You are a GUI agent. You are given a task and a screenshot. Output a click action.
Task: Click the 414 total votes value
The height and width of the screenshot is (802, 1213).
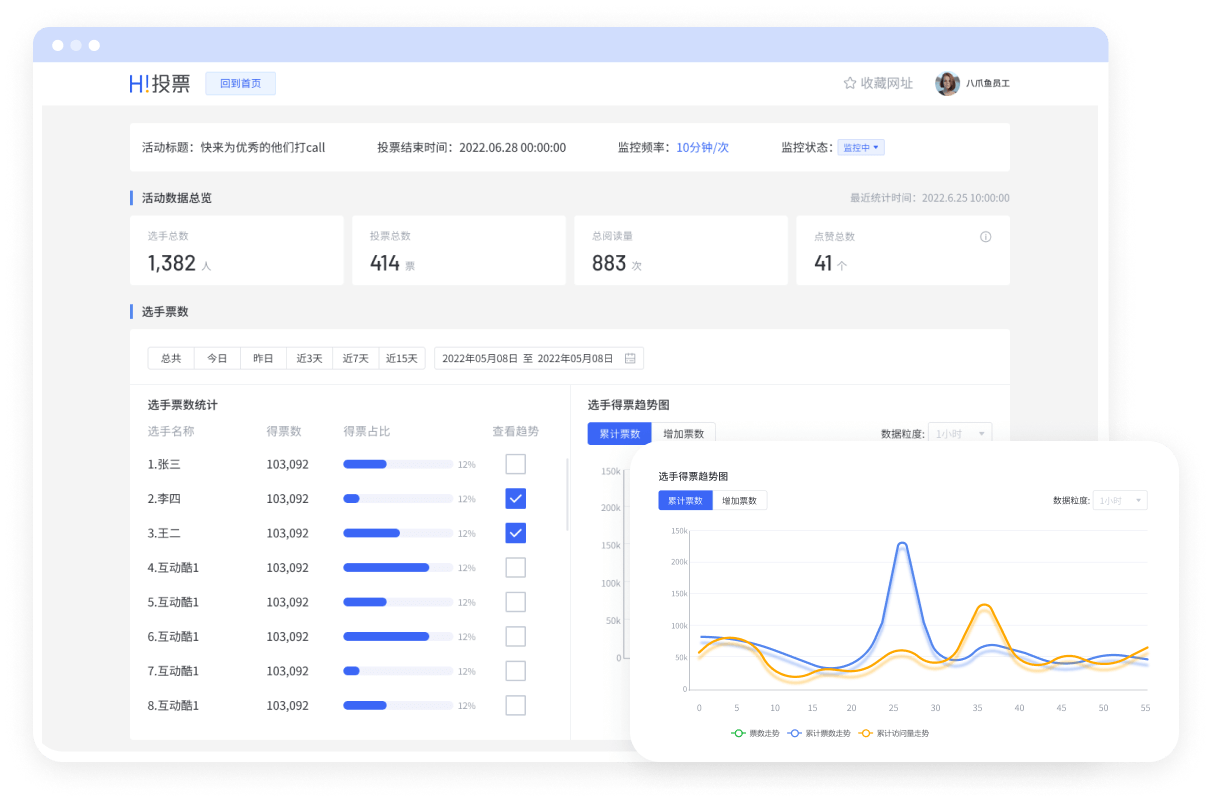pyautogui.click(x=385, y=263)
